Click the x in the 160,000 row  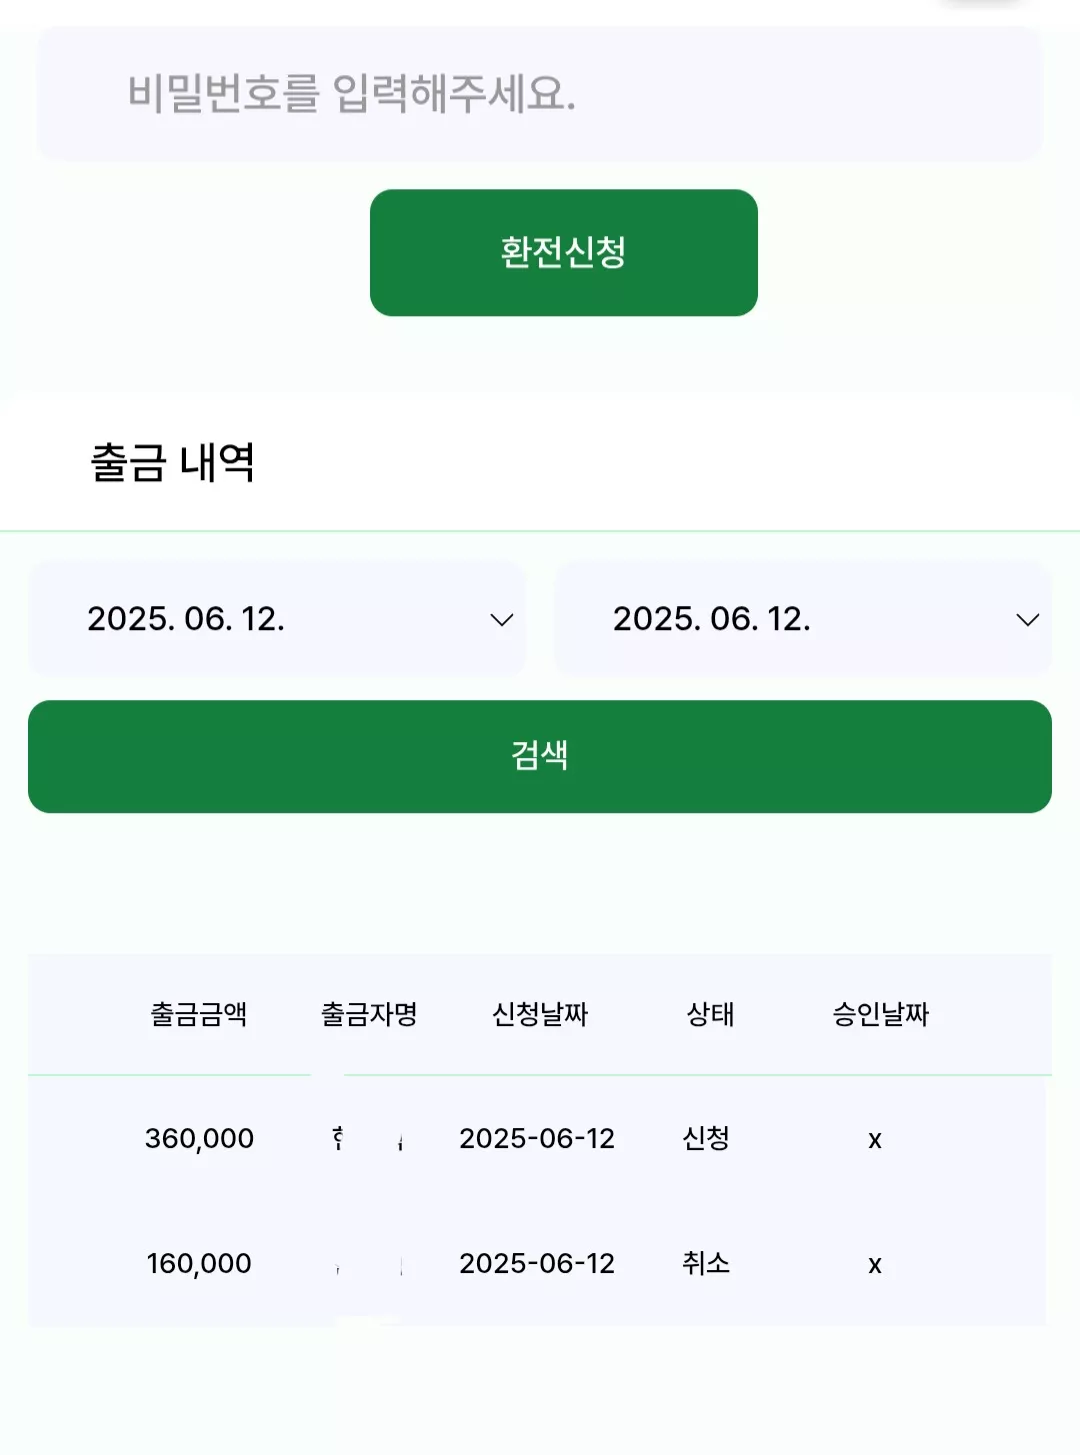[875, 1265]
